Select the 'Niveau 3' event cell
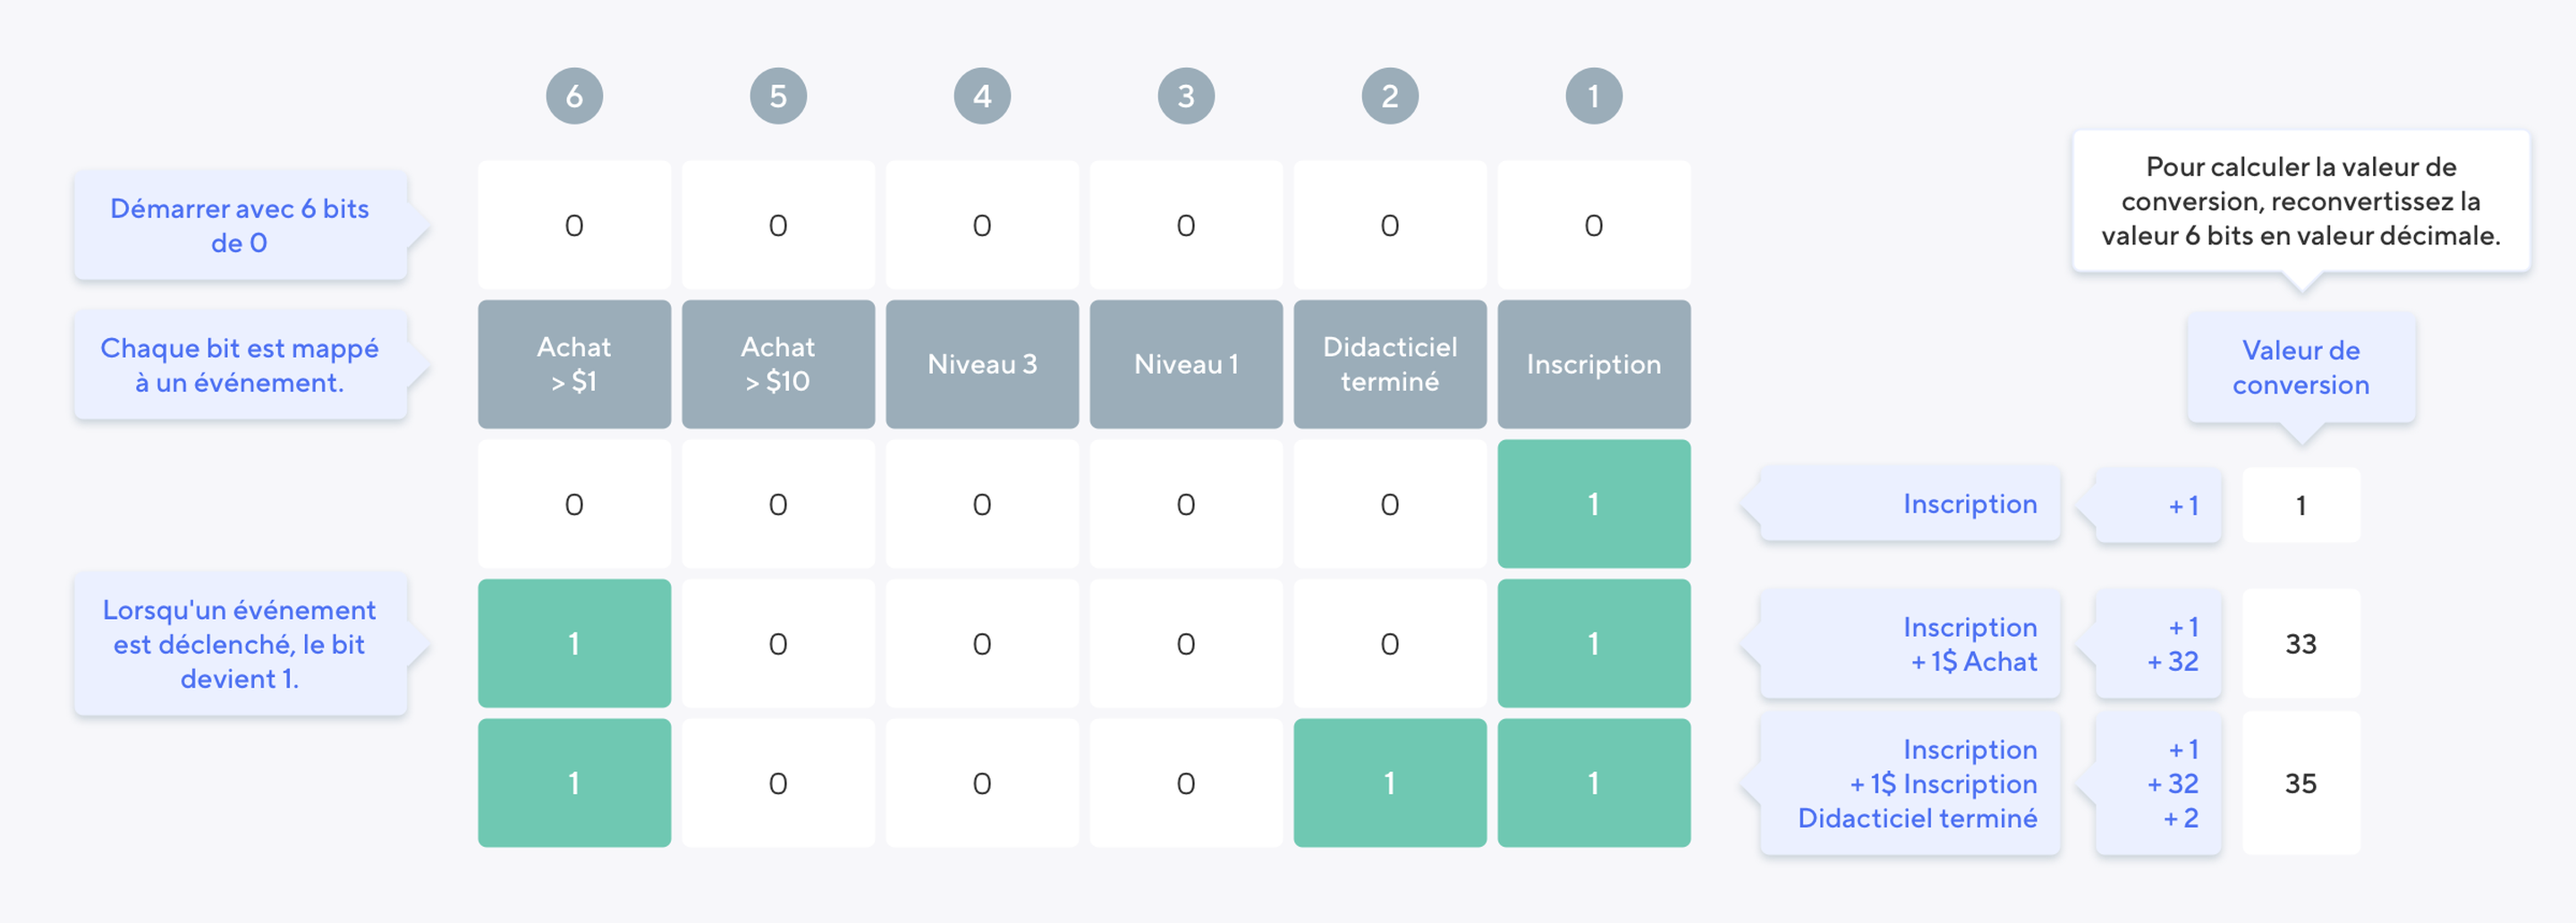2576x923 pixels. pos(982,364)
